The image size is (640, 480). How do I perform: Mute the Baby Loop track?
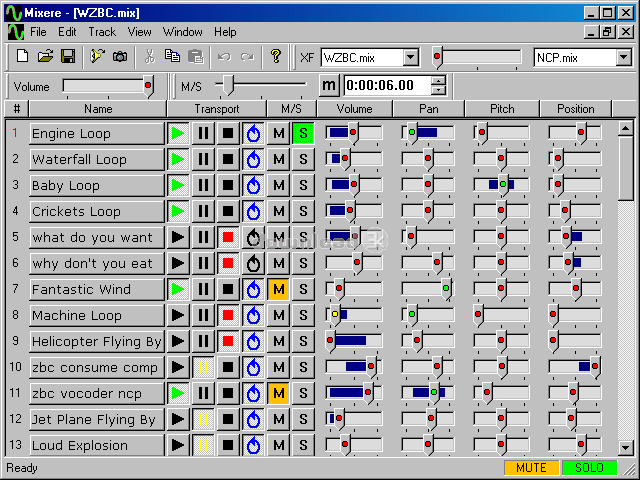click(x=278, y=185)
